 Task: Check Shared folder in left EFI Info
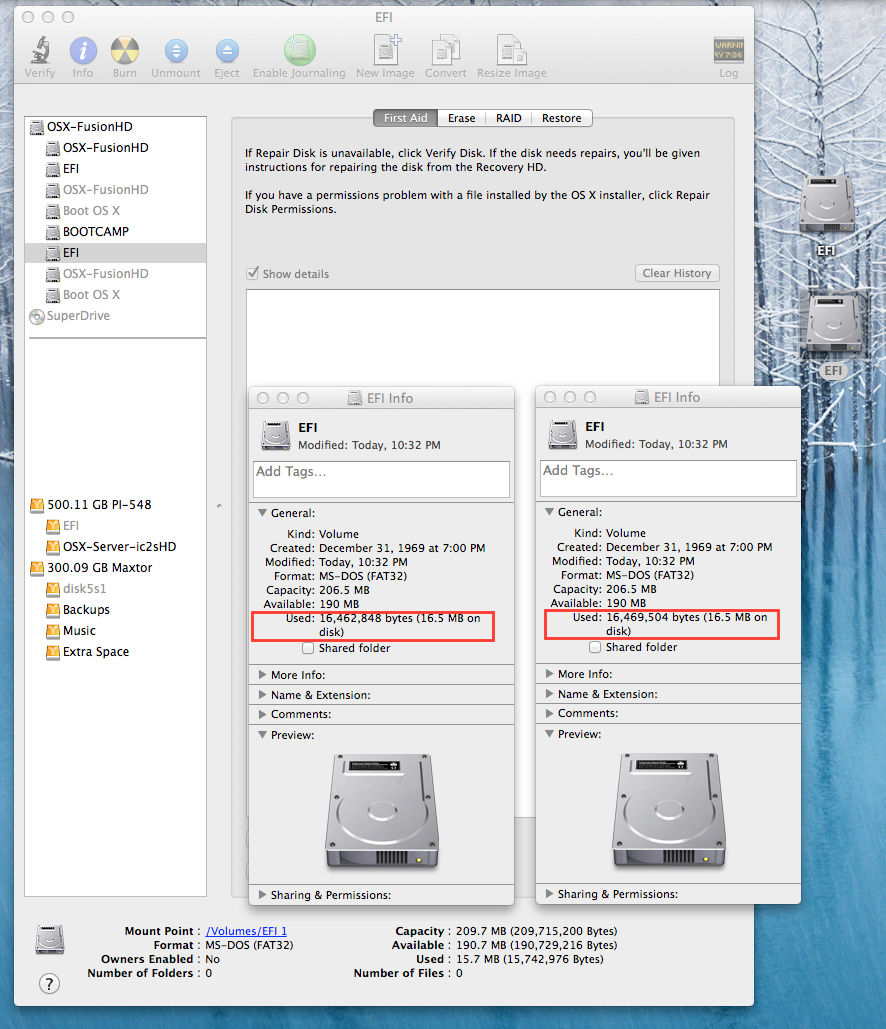pos(308,648)
